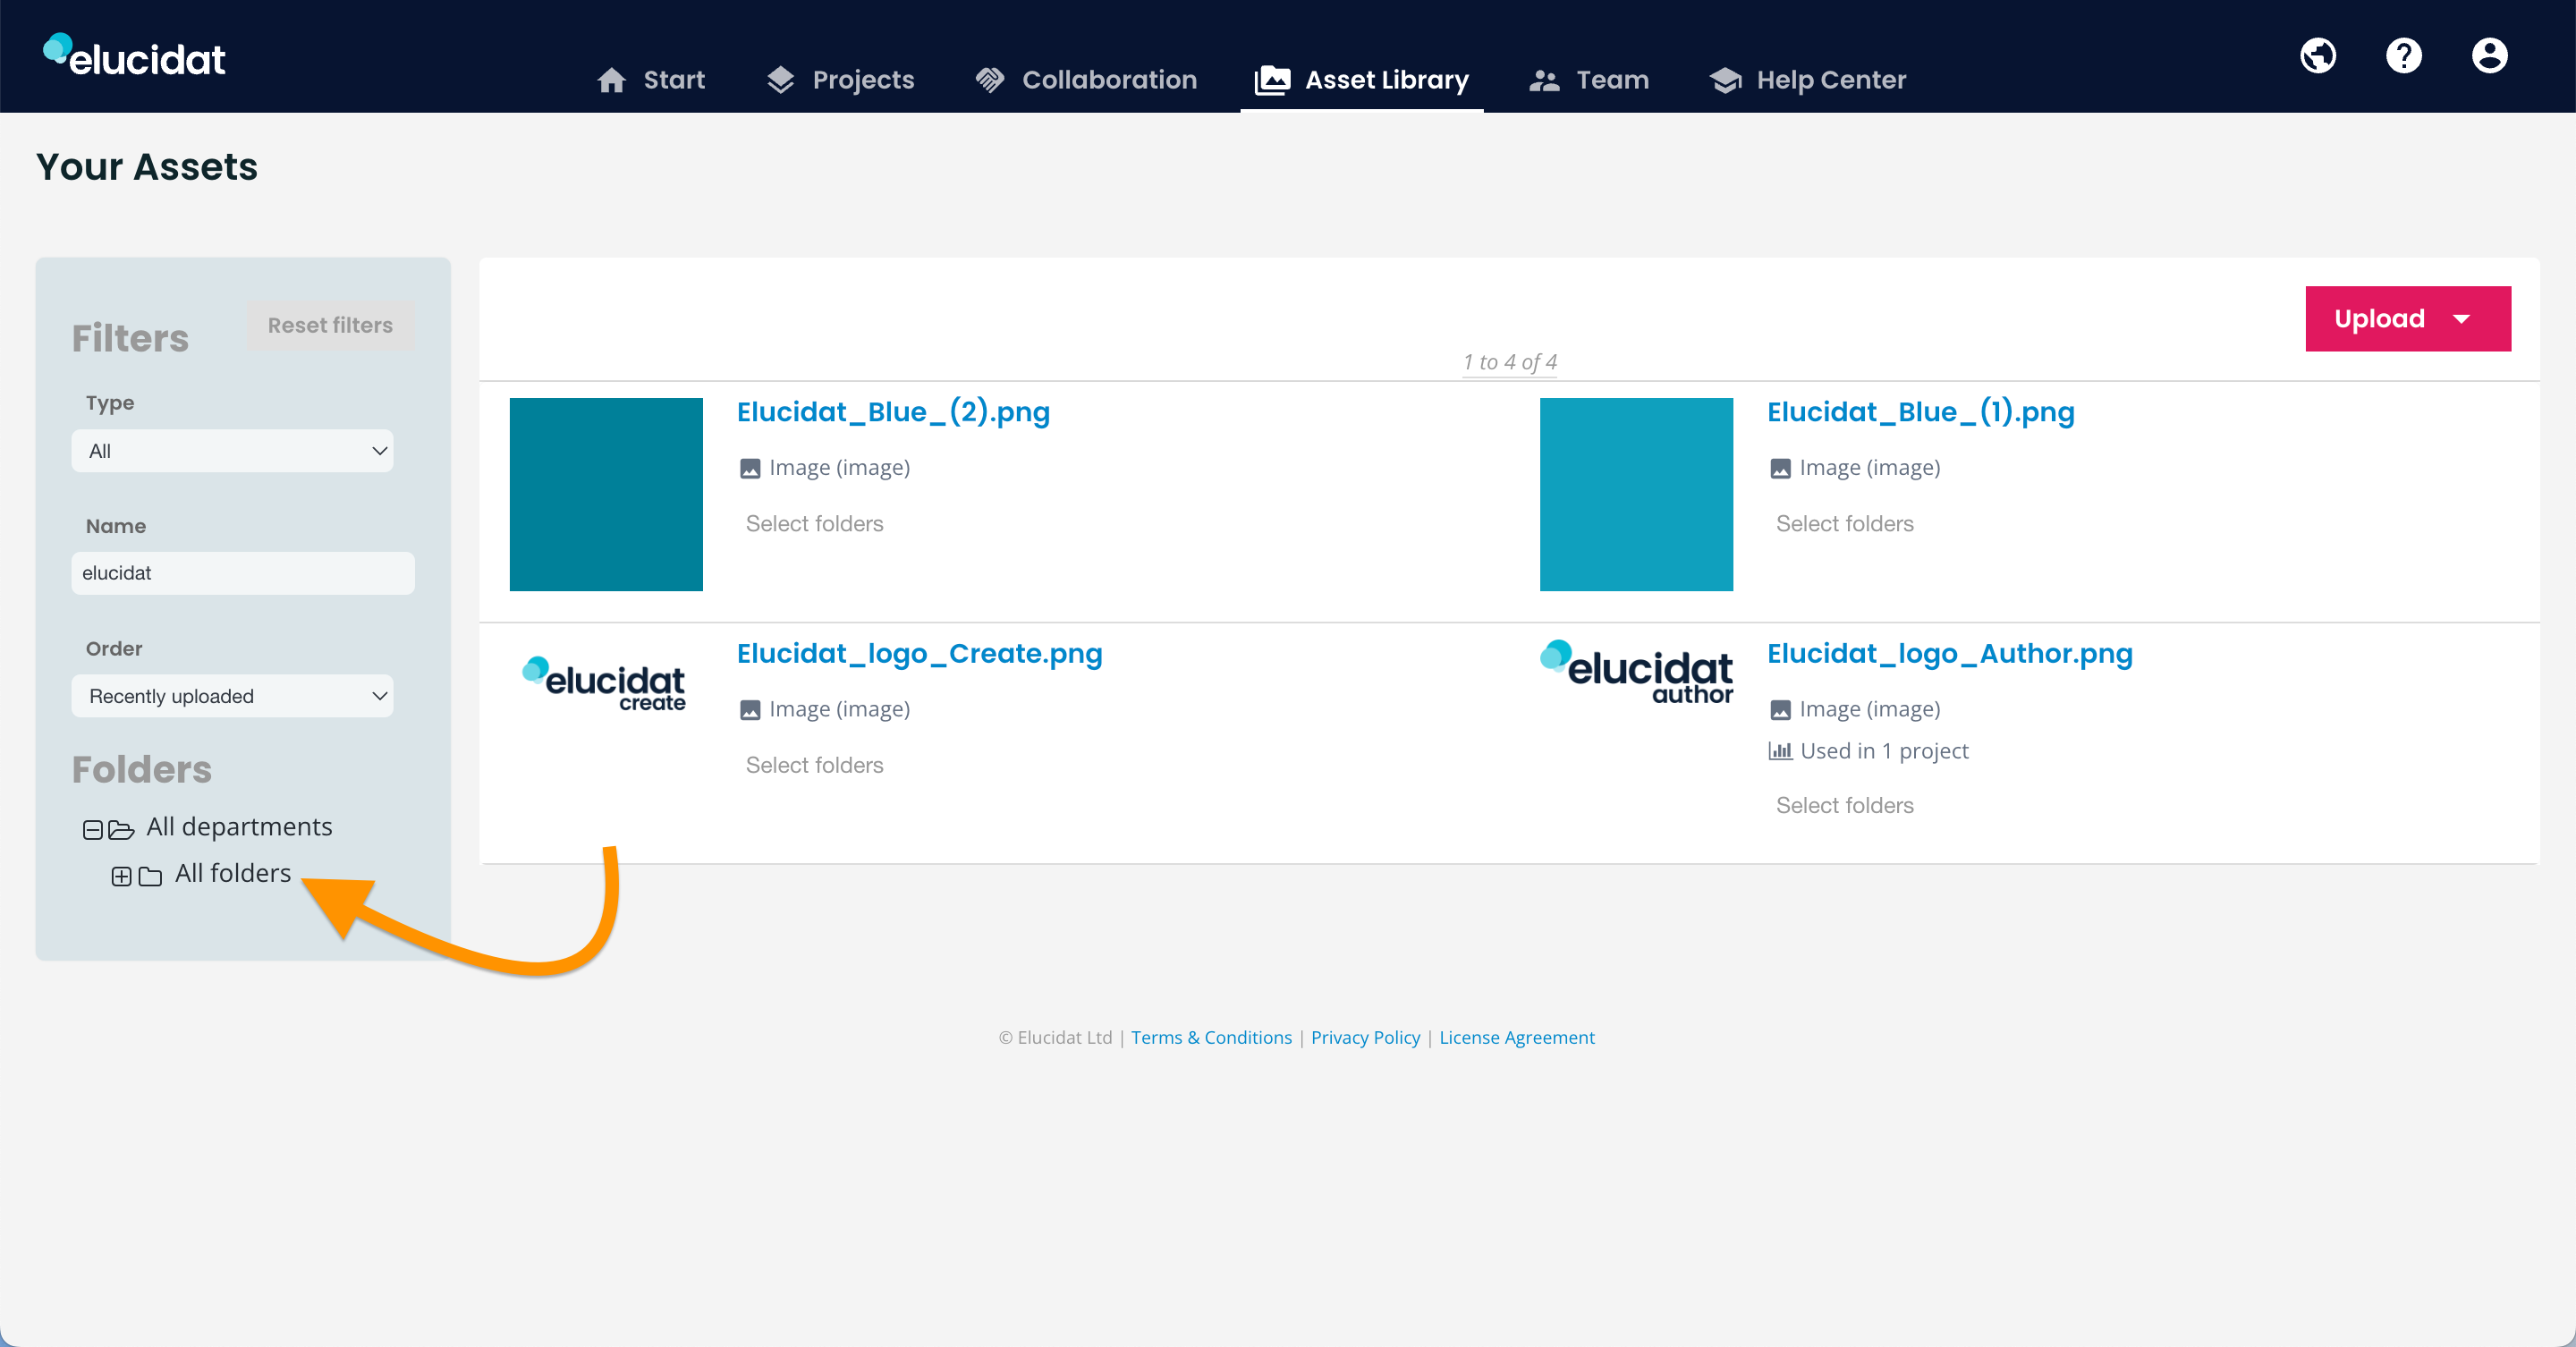Click the Help Center graduation cap icon
Image resolution: width=2576 pixels, height=1347 pixels.
click(x=1725, y=80)
